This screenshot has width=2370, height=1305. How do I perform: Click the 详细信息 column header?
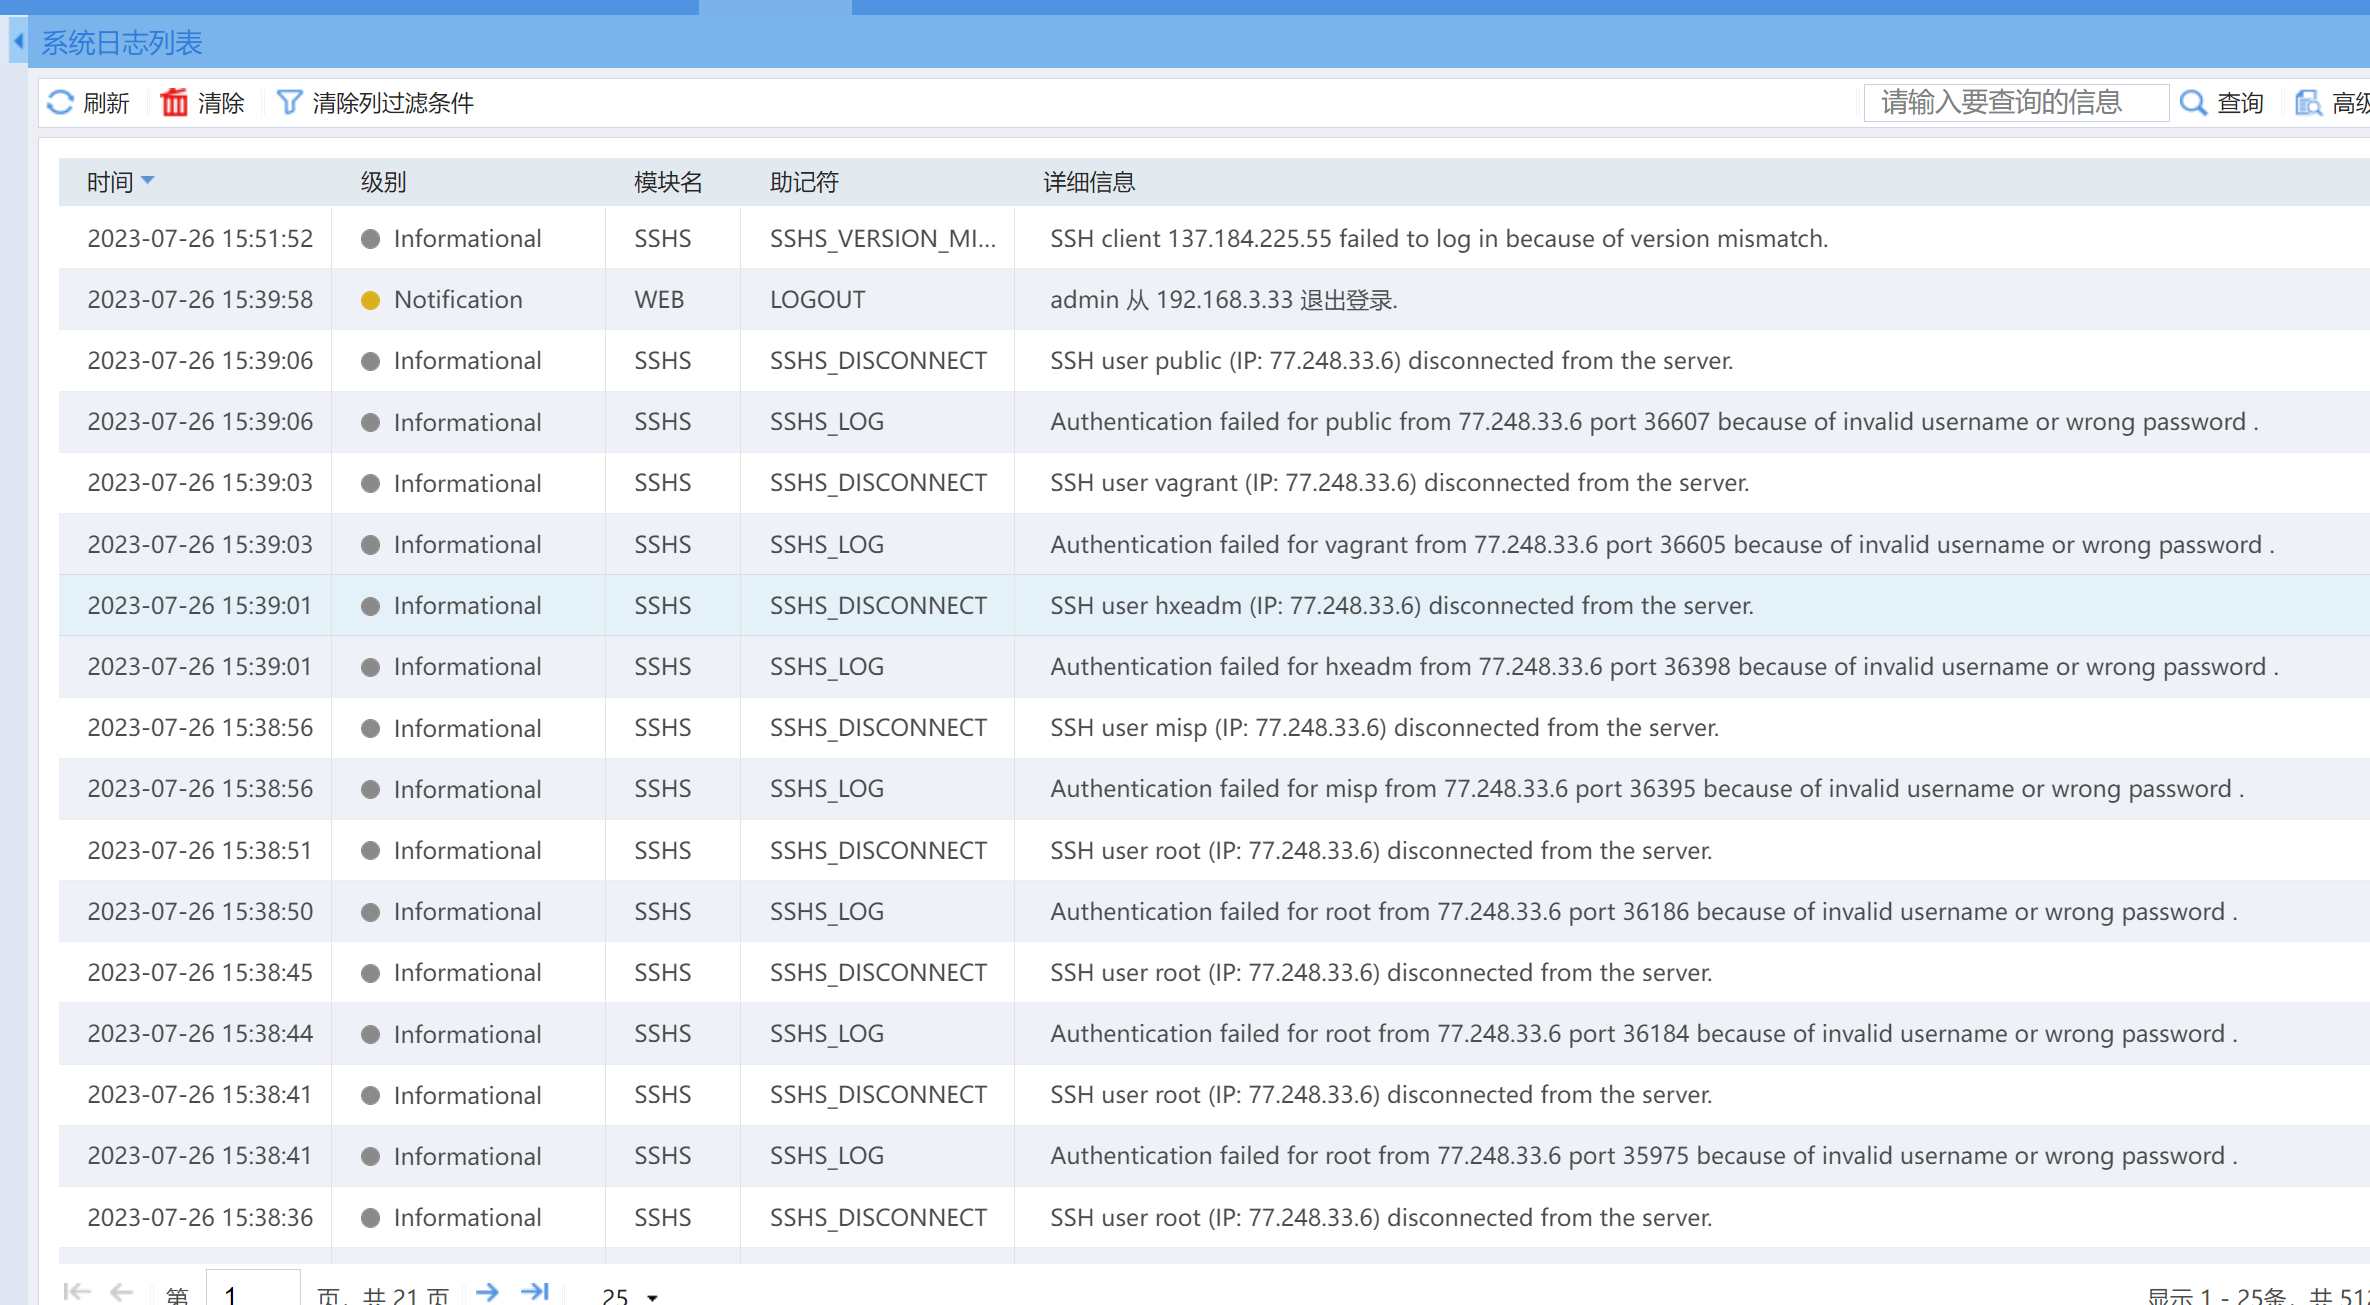(x=1089, y=182)
